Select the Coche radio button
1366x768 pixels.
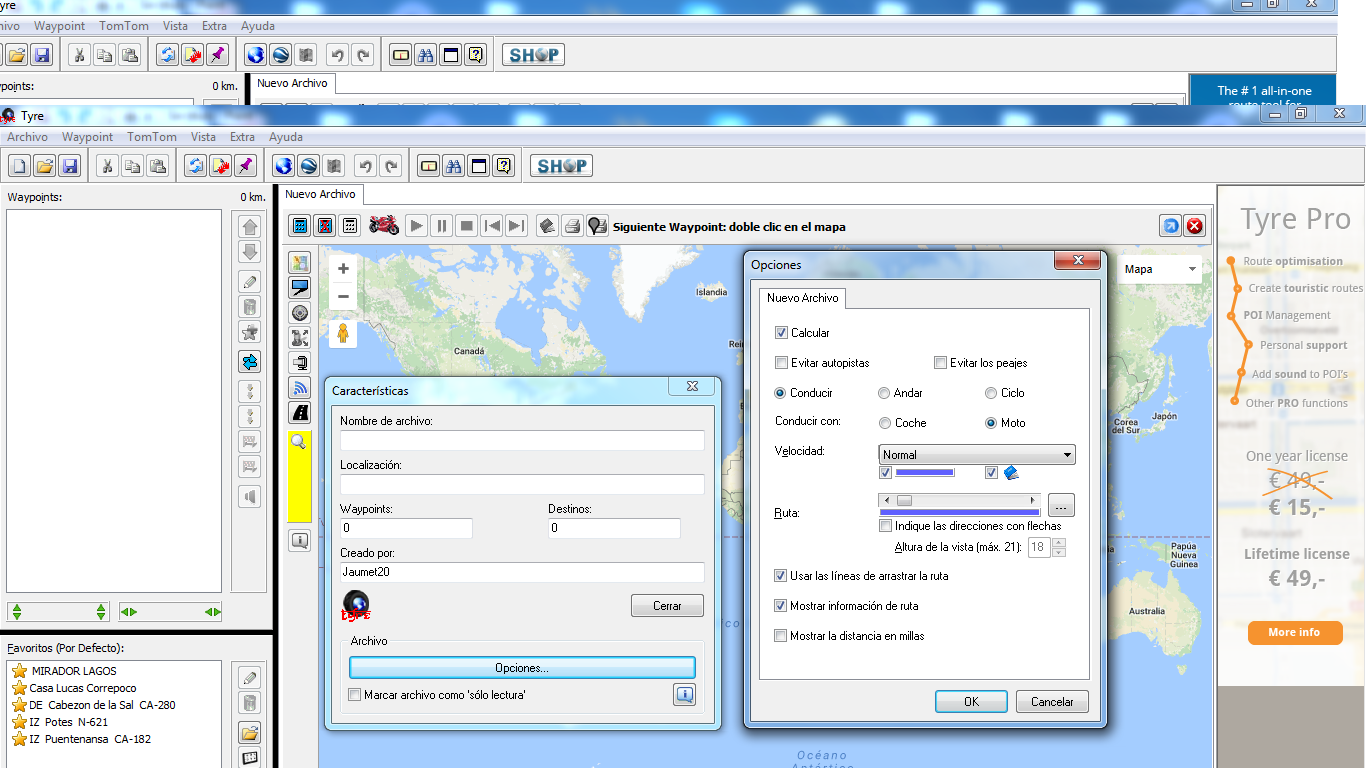click(884, 423)
